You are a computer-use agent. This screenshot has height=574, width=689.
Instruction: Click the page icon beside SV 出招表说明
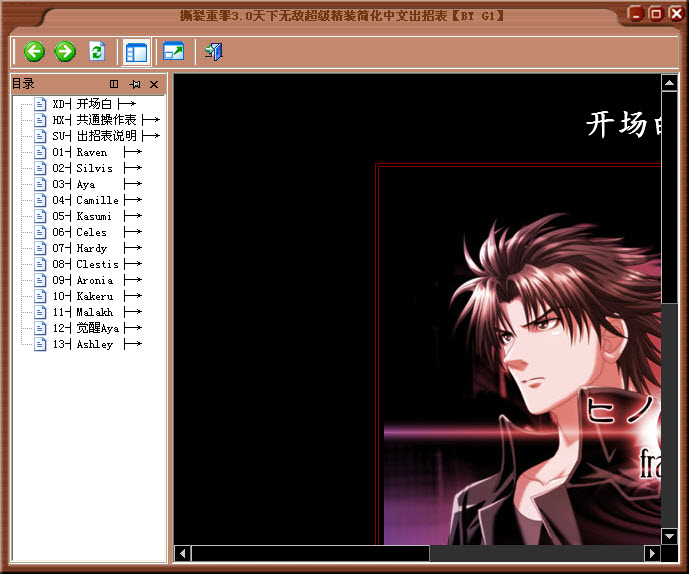(x=40, y=136)
